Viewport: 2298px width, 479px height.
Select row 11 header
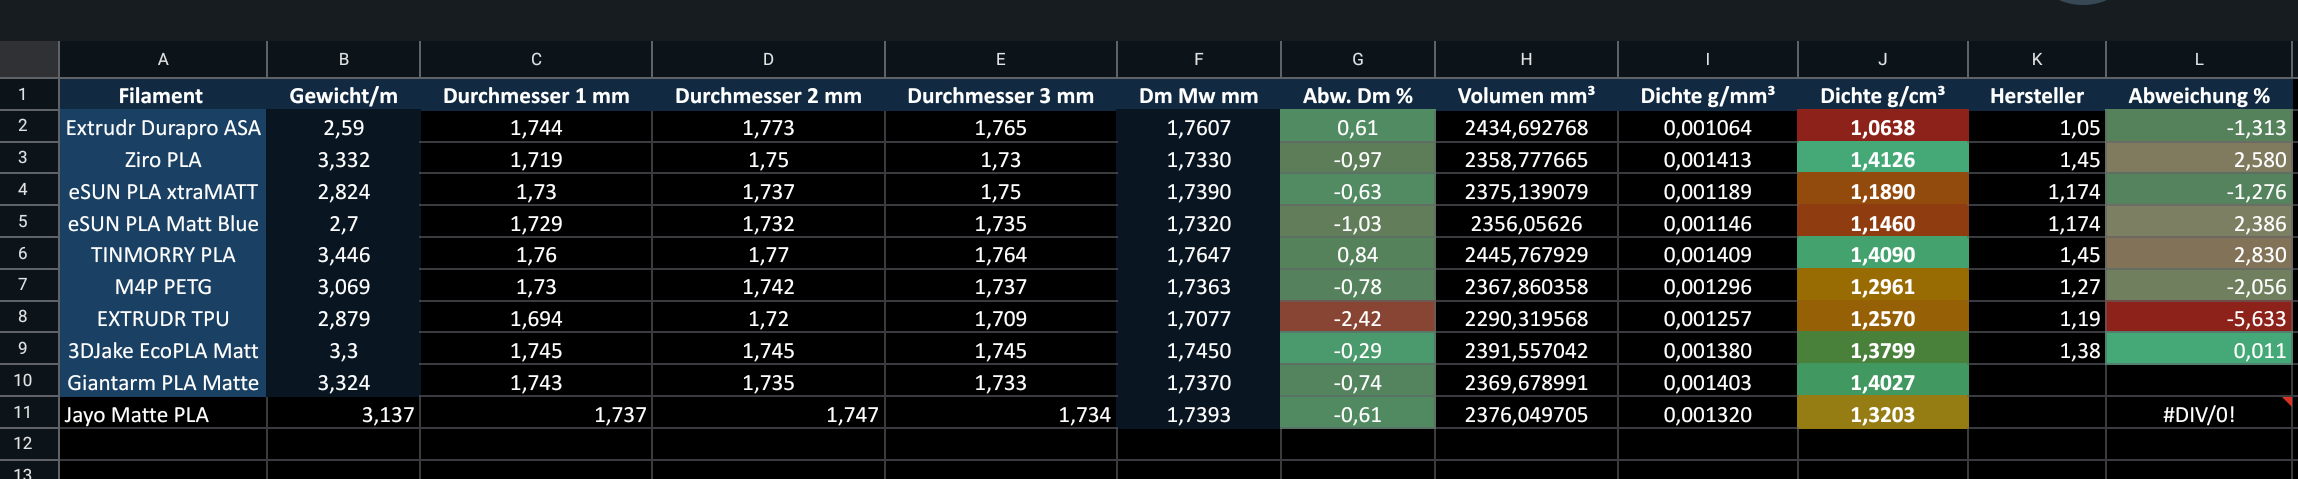29,413
